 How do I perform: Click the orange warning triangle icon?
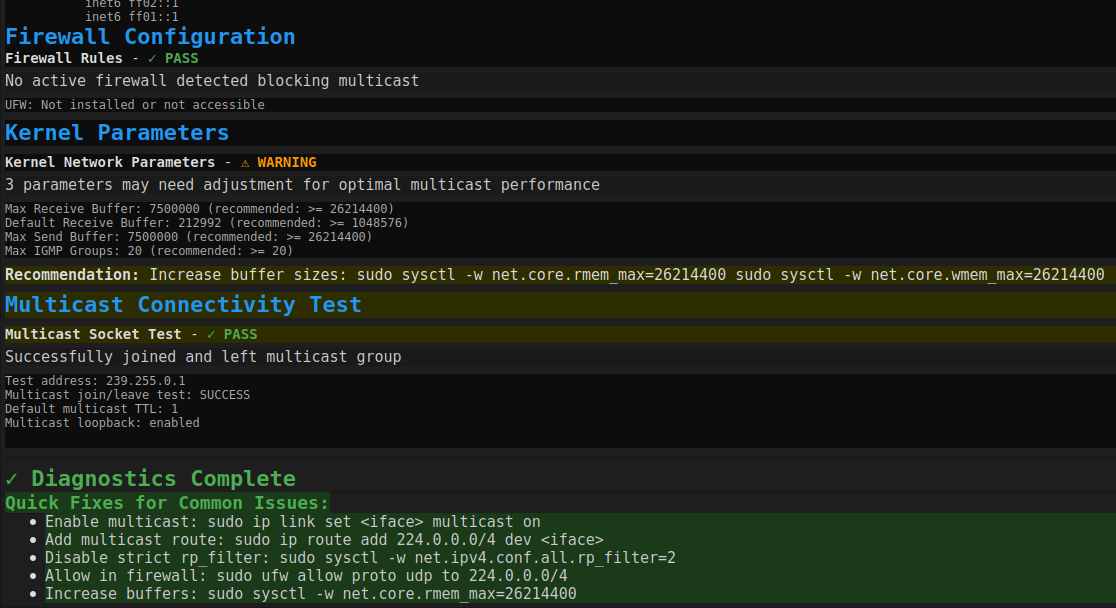(245, 162)
